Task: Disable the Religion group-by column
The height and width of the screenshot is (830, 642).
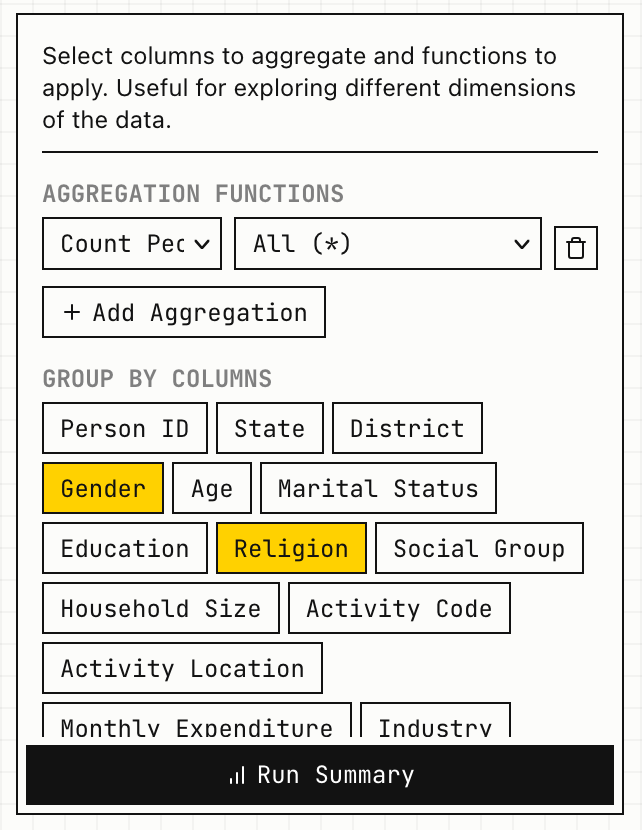Action: click(x=291, y=549)
